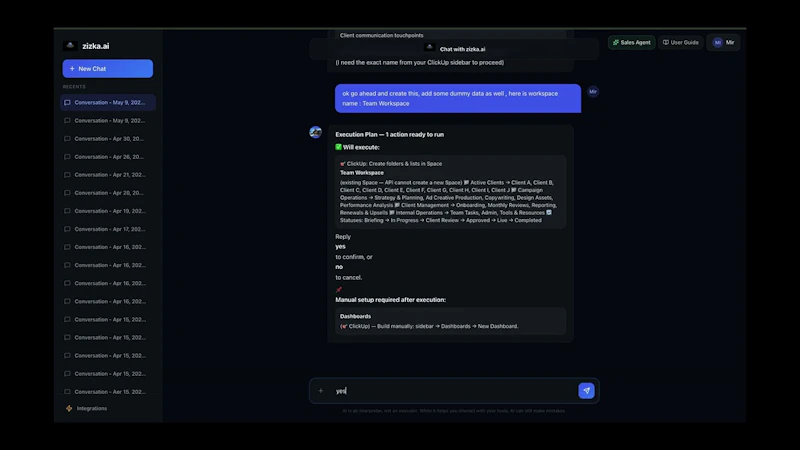Viewport: 800px width, 450px height.
Task: Click the send message arrow button
Action: (586, 391)
